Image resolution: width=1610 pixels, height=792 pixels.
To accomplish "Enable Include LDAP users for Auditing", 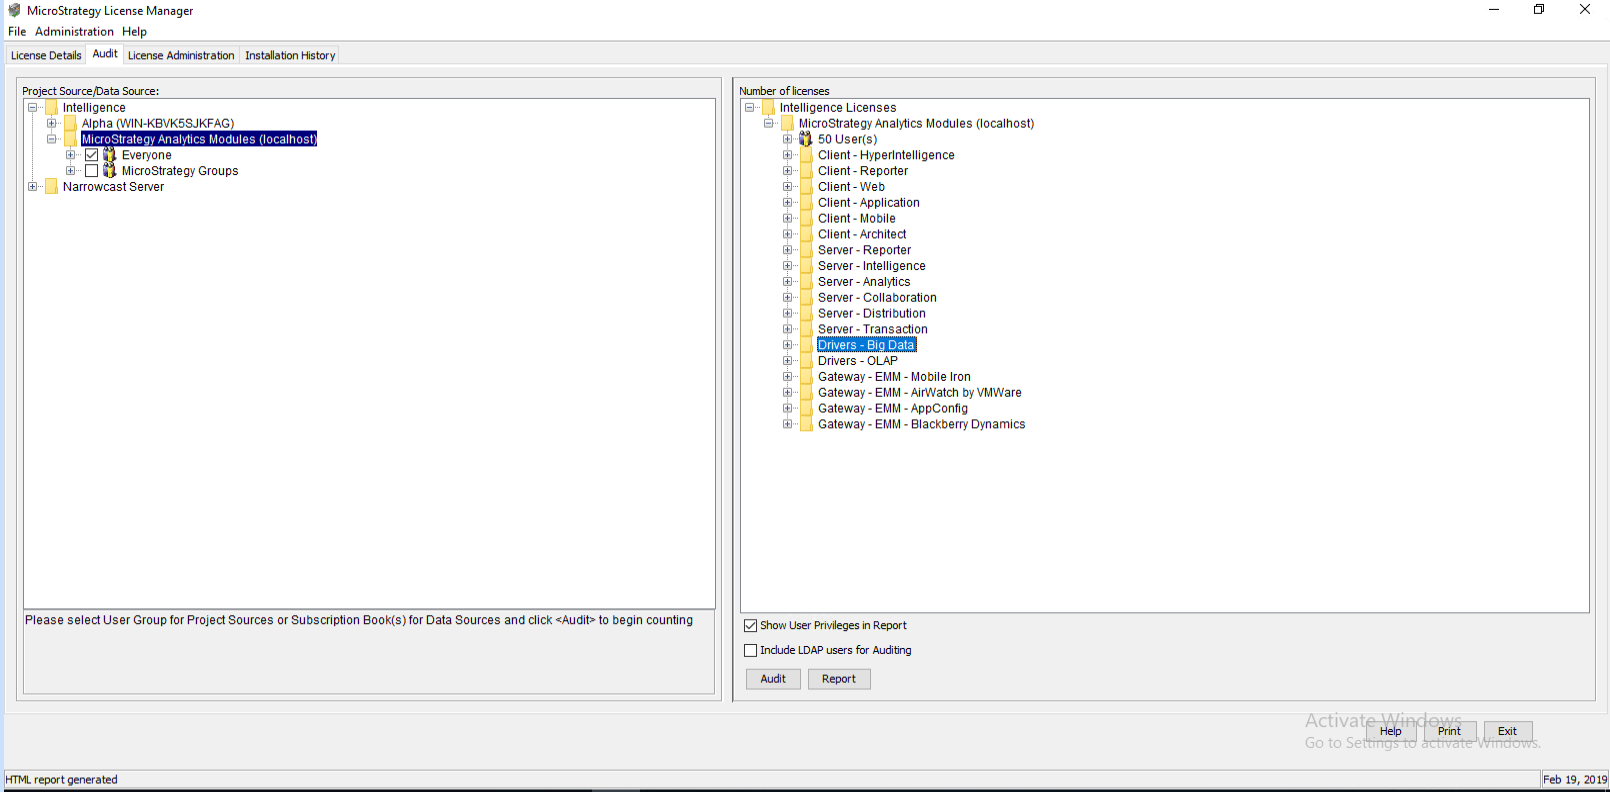I will (751, 650).
